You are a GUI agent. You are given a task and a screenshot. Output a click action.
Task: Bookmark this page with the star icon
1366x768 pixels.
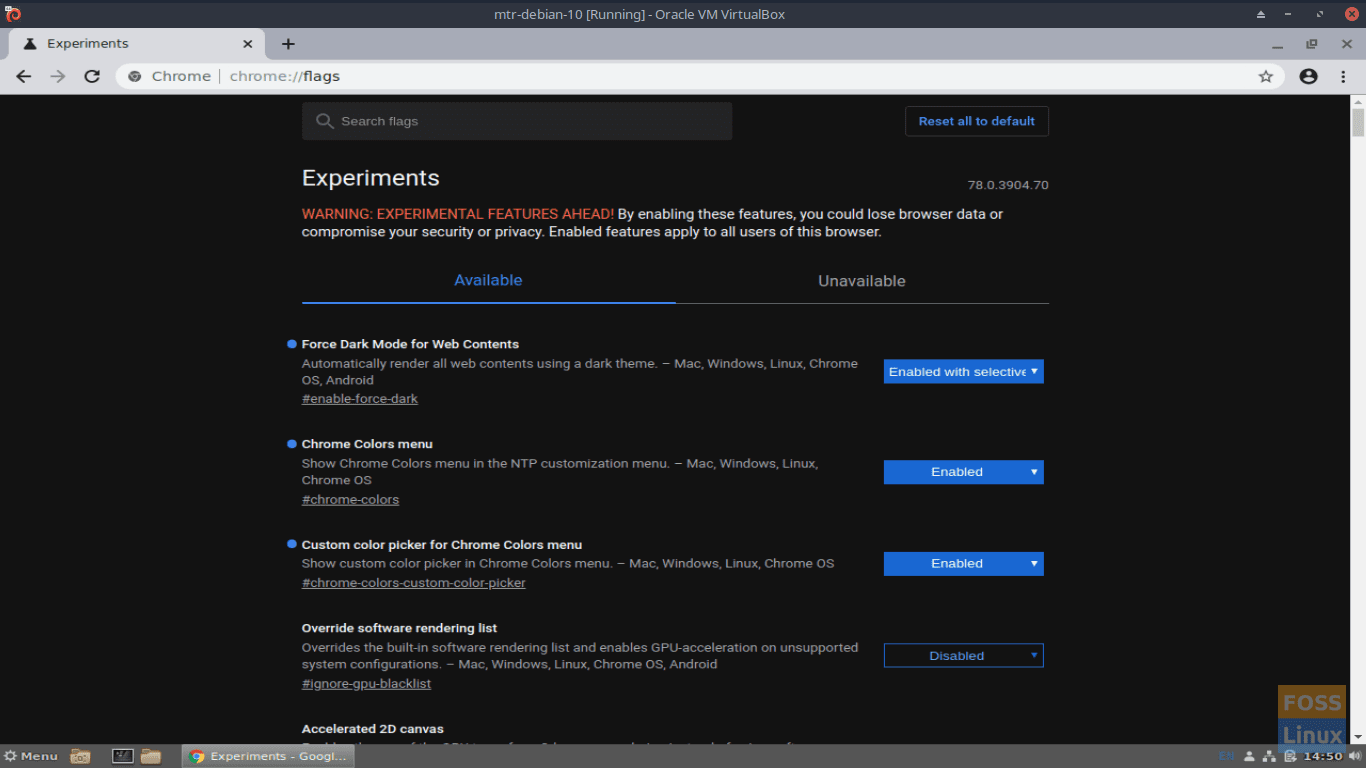click(x=1265, y=76)
